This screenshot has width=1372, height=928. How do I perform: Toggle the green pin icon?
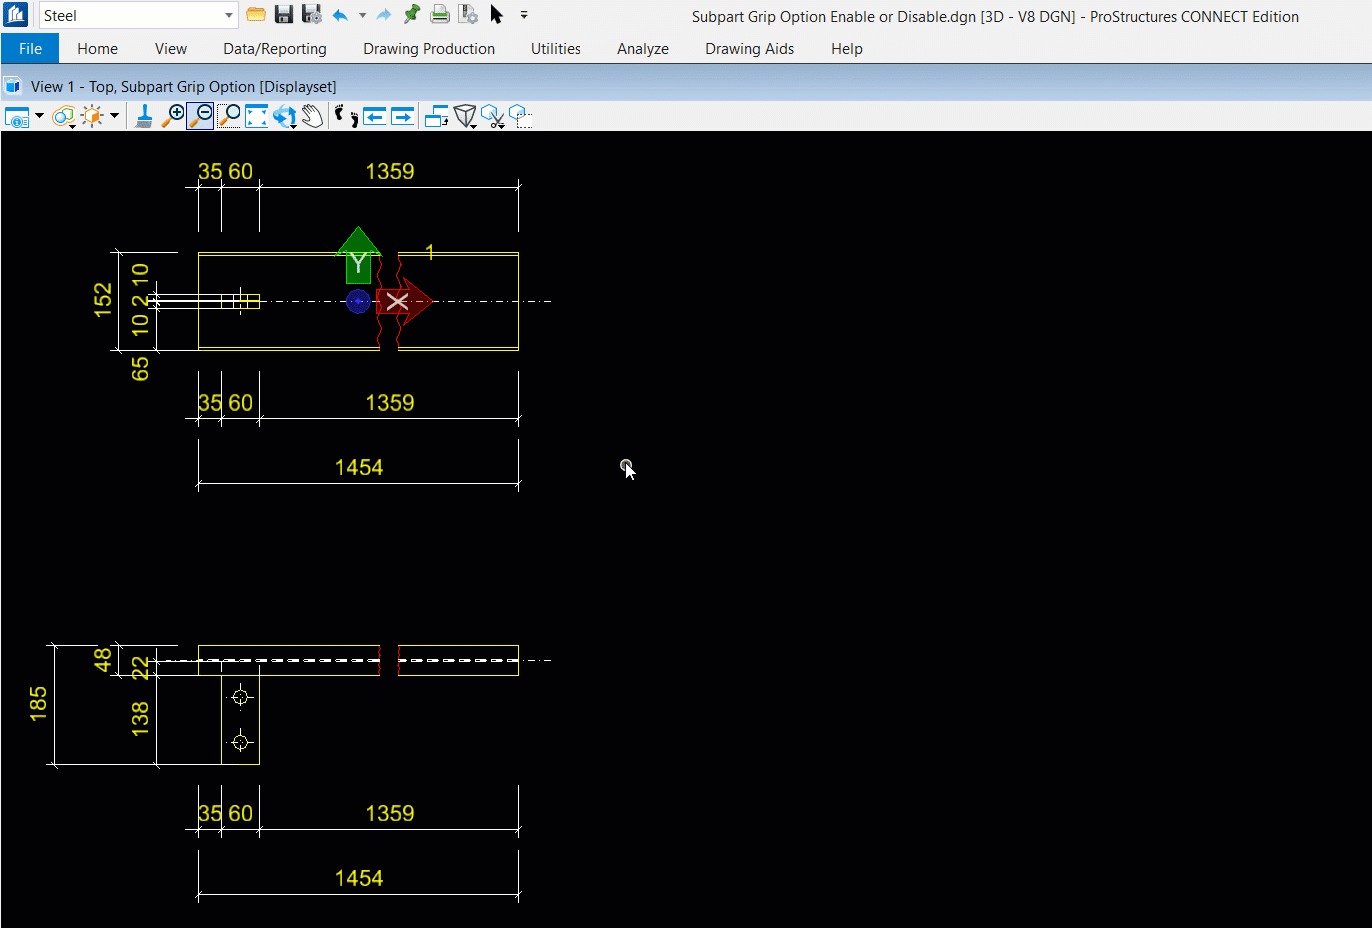411,15
